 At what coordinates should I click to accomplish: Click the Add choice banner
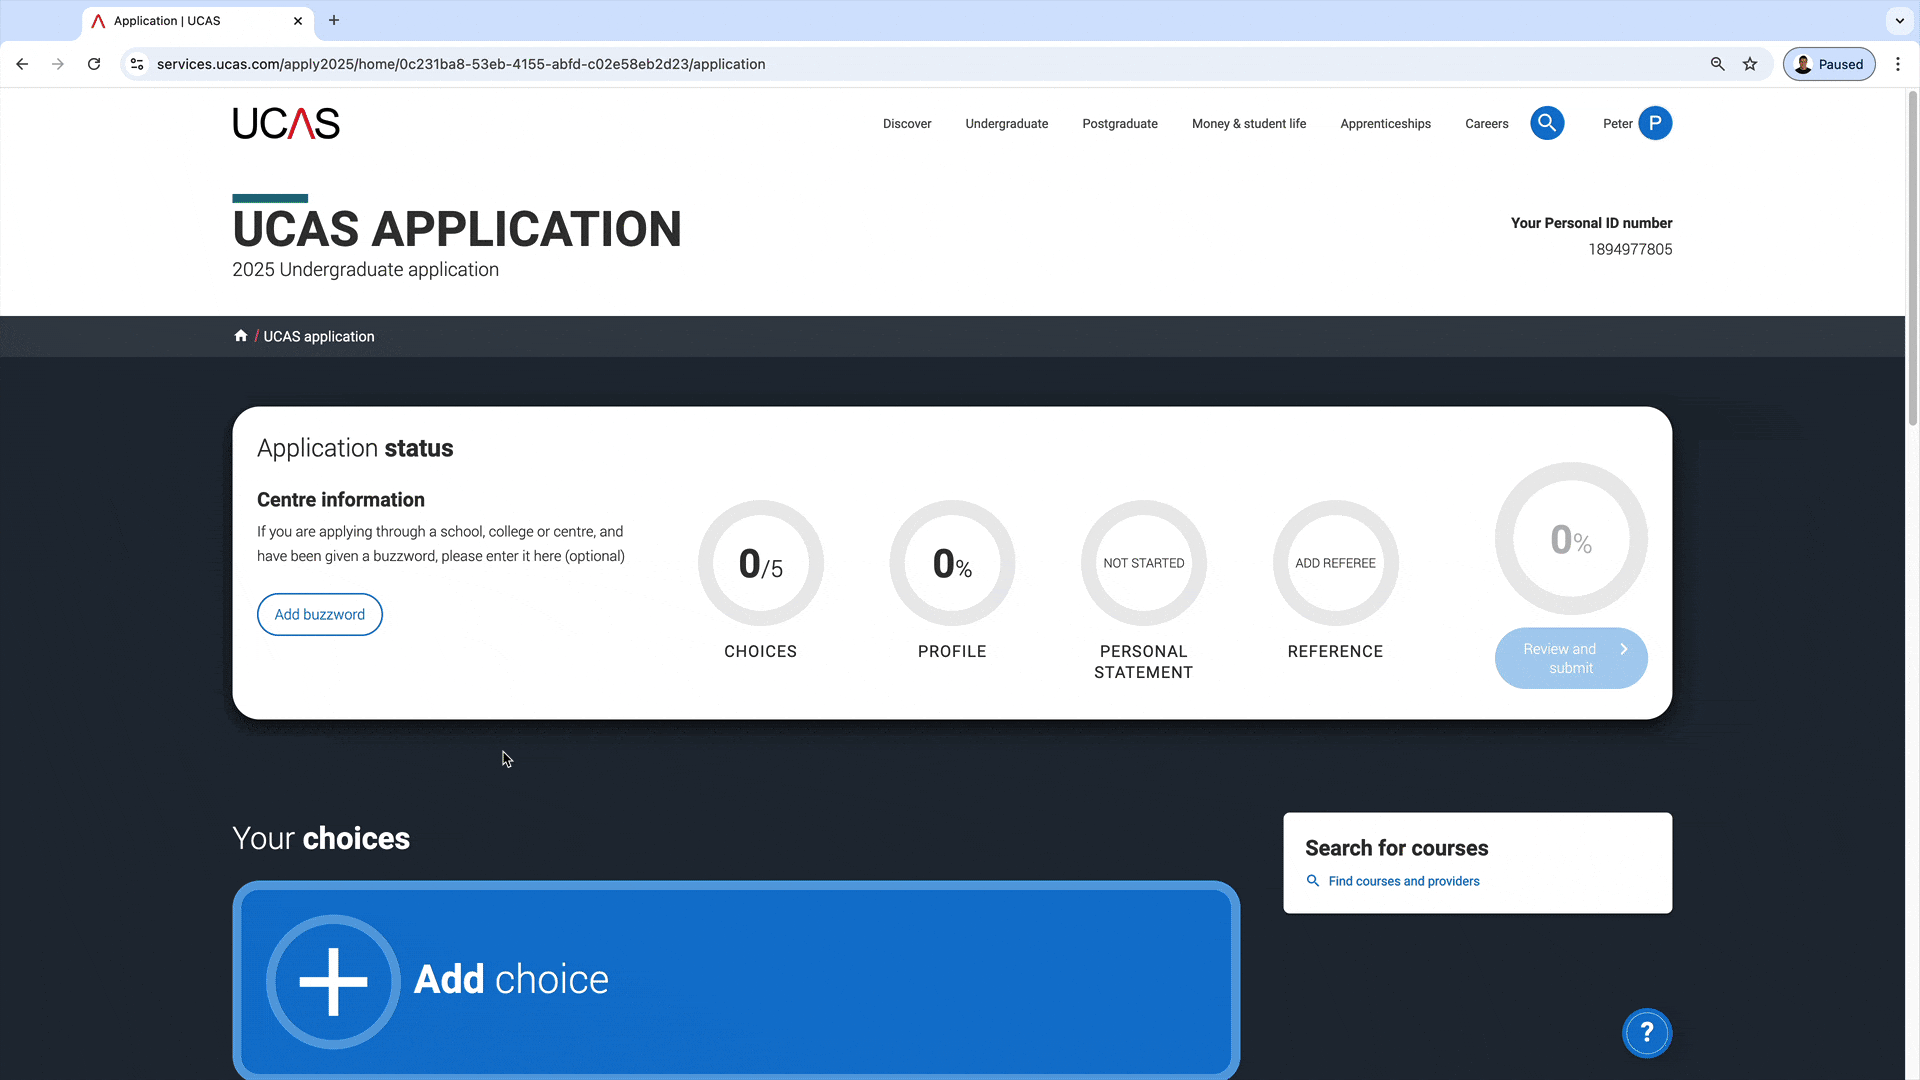point(736,980)
